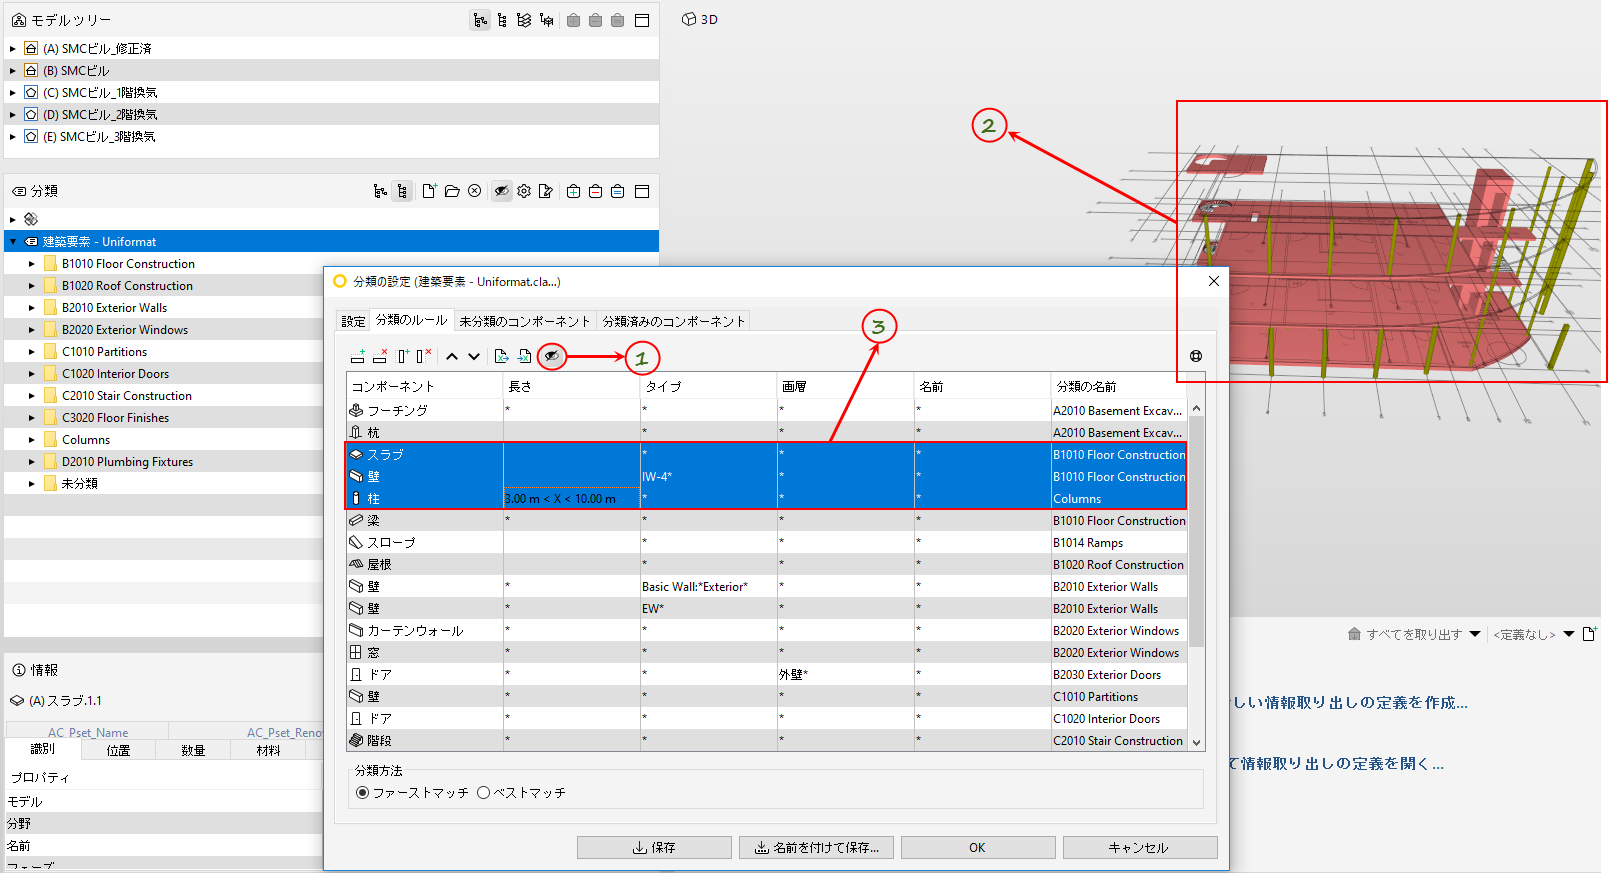Move the selected rule up
Screen dimensions: 1614x873
point(452,356)
